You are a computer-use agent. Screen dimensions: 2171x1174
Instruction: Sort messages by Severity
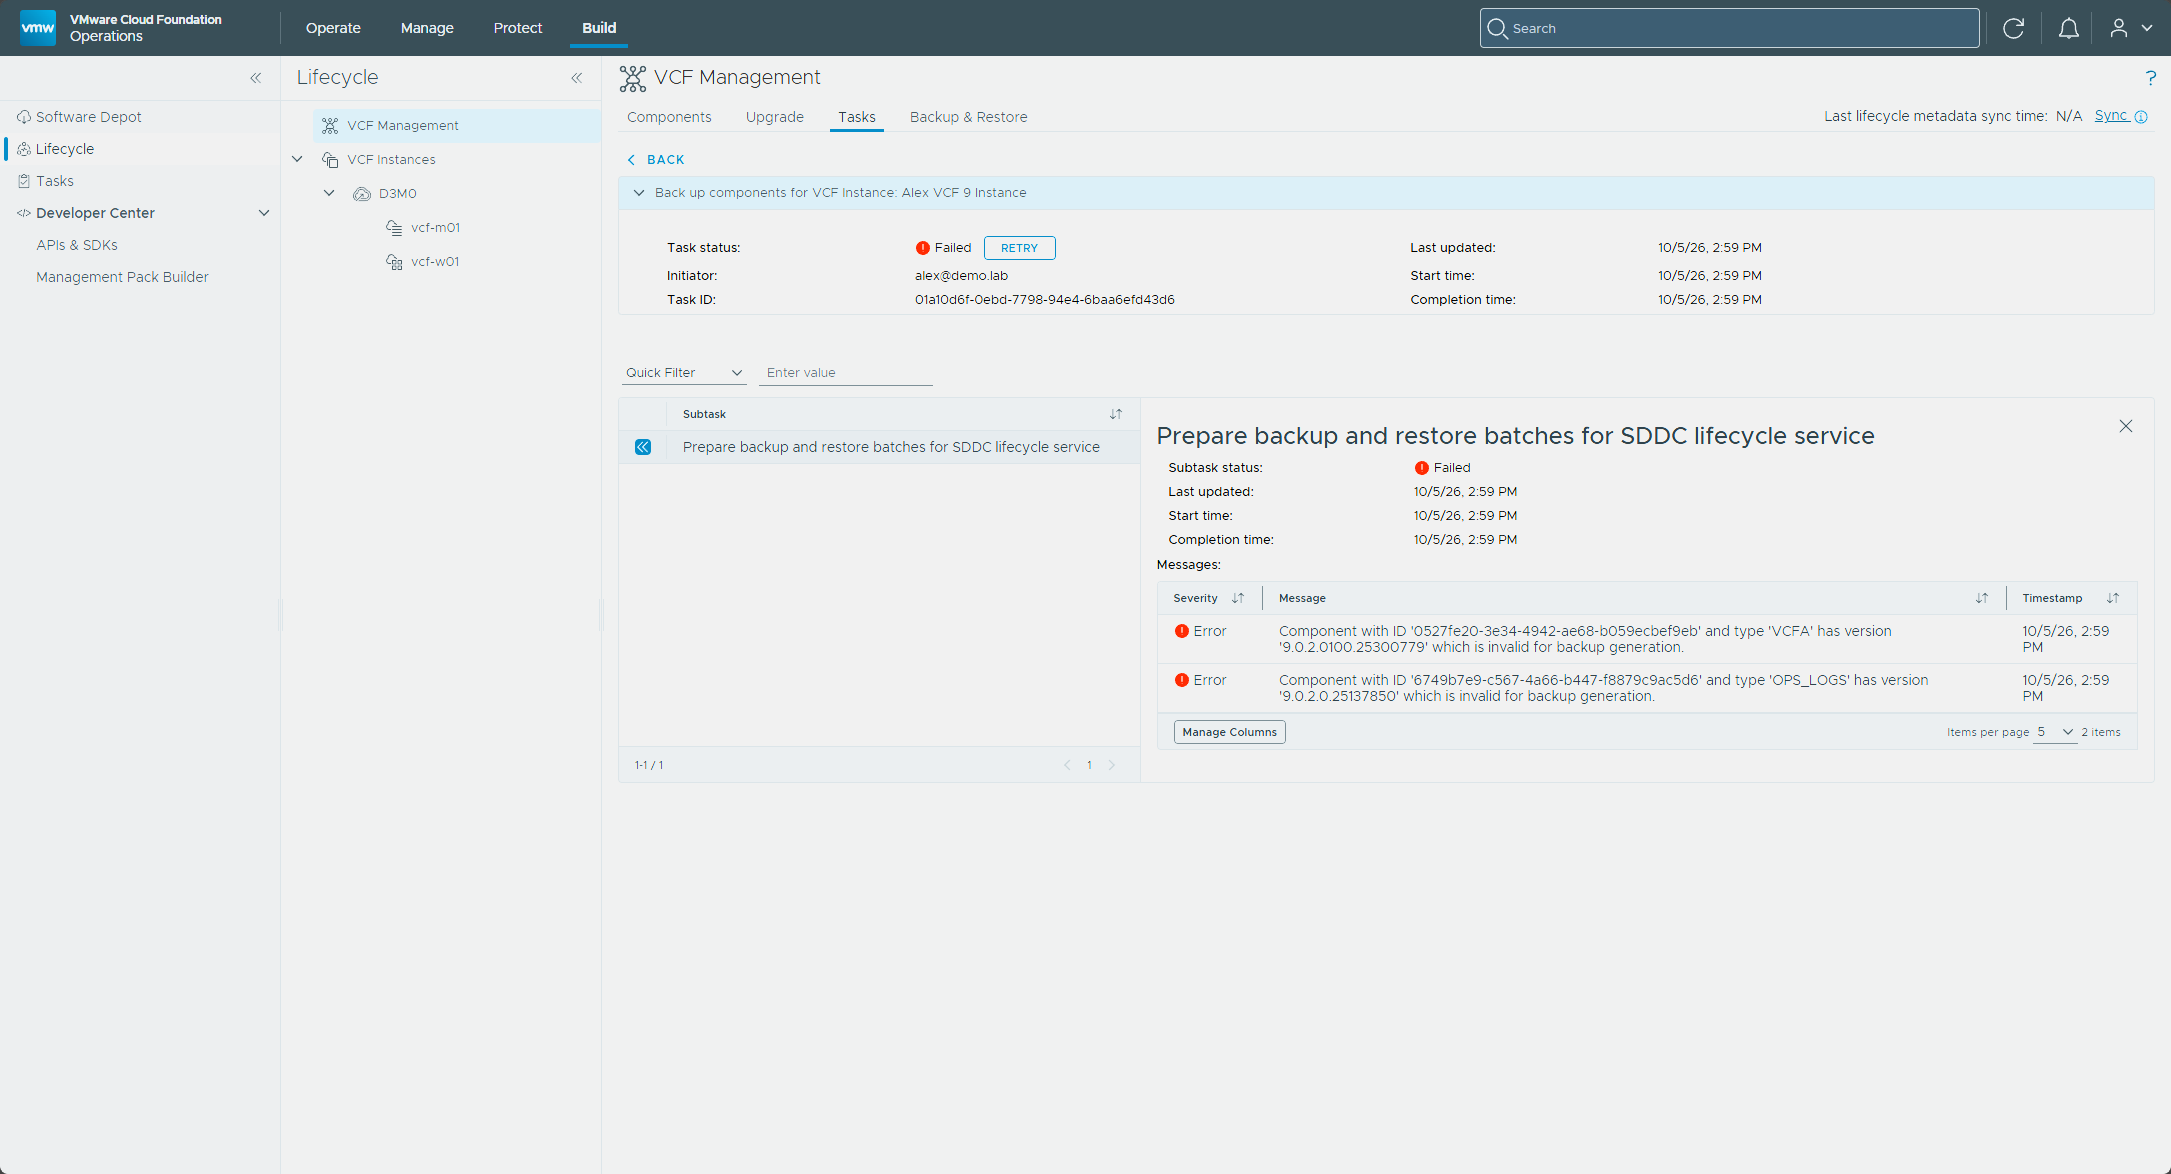(1238, 598)
